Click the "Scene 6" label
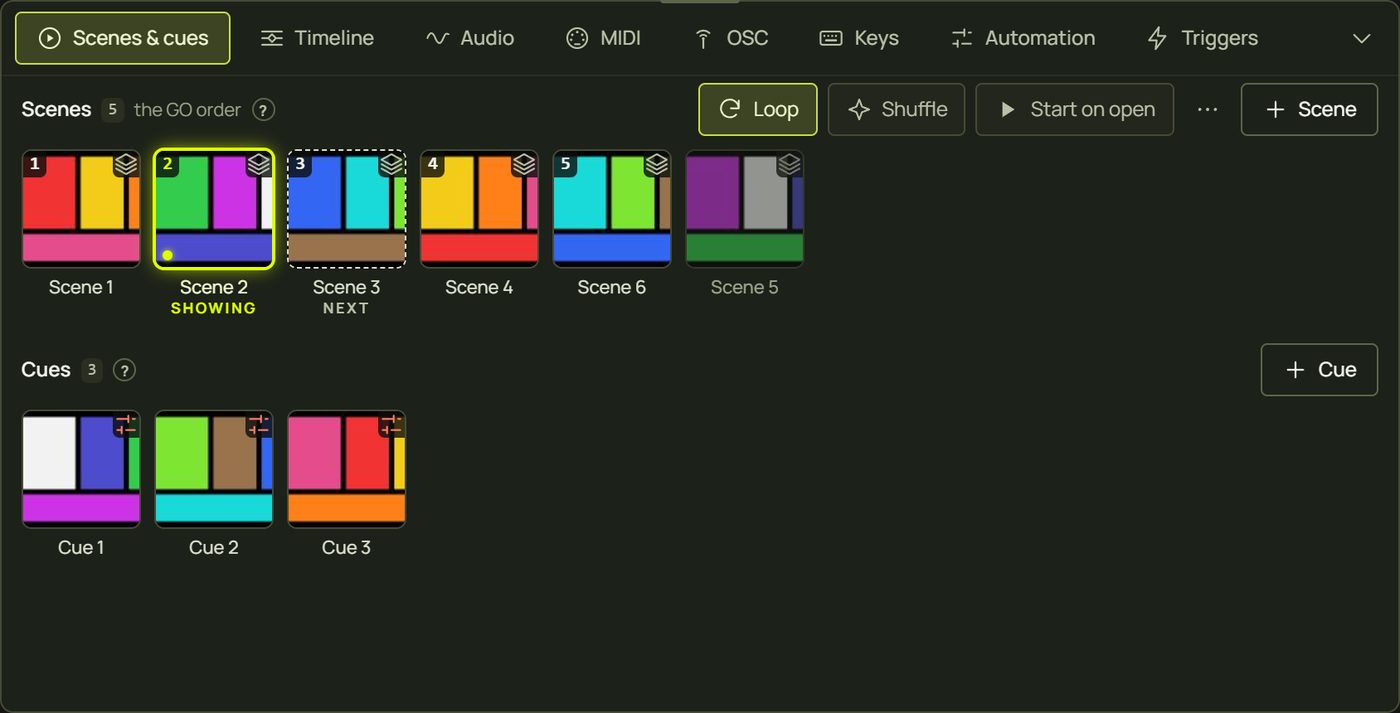This screenshot has height=713, width=1400. point(612,287)
